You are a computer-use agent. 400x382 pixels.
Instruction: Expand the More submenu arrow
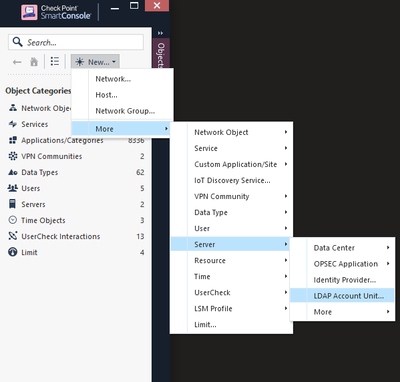coord(166,128)
